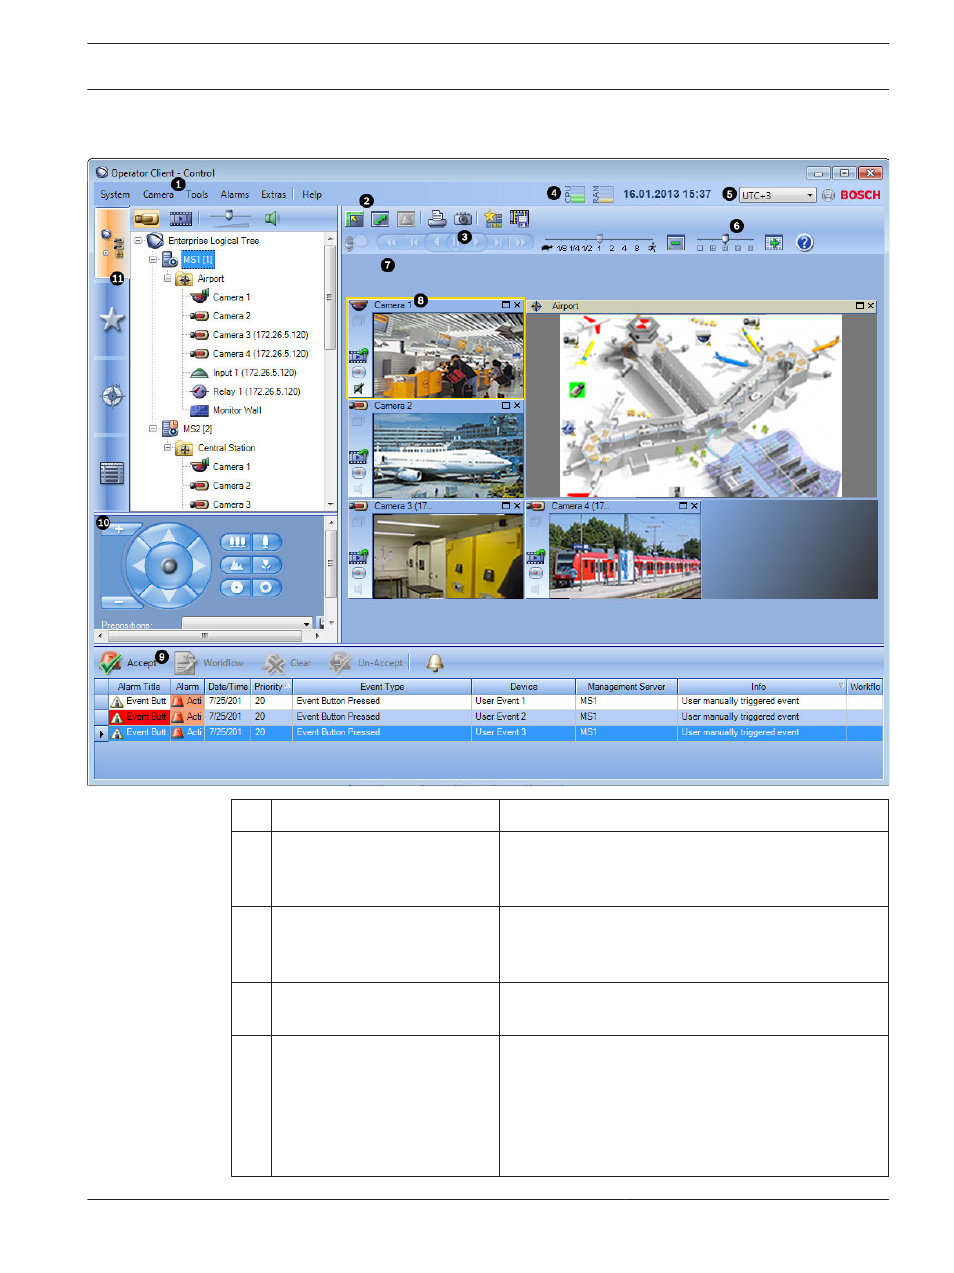Image resolution: width=954 pixels, height=1273 pixels.
Task: Open the Alarms menu
Action: coord(235,195)
